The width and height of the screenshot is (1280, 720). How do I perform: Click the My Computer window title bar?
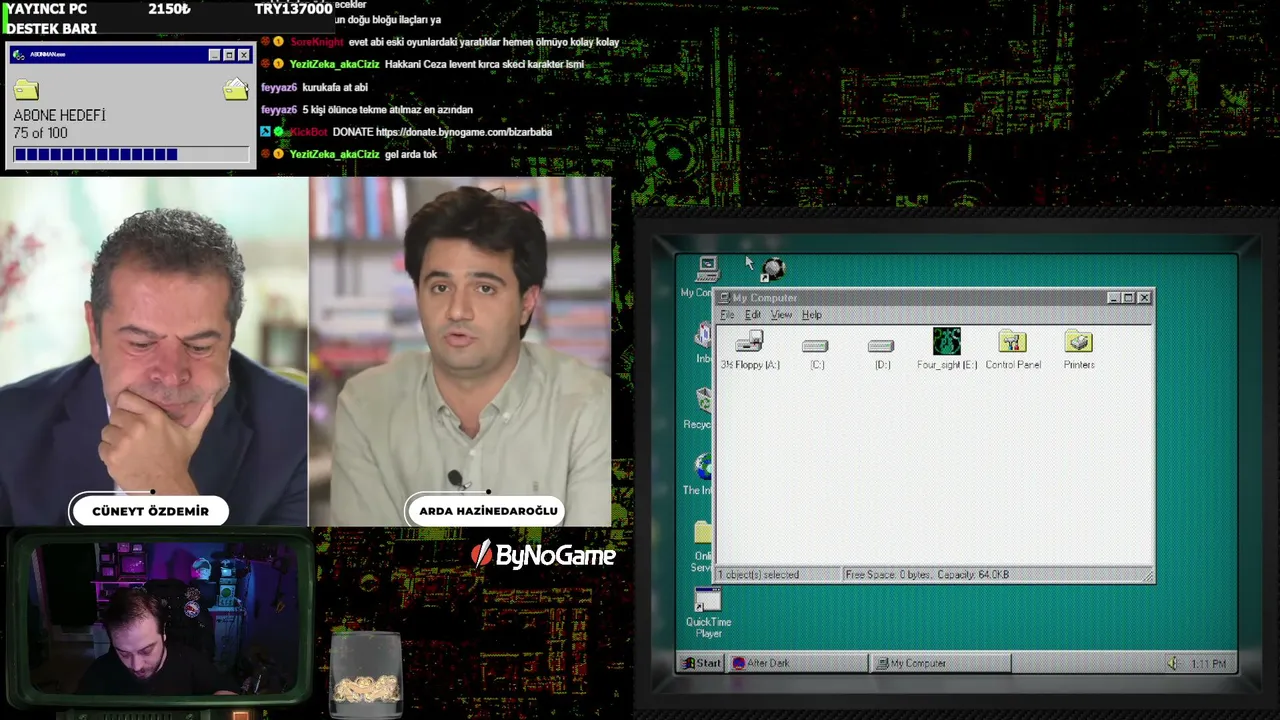[934, 298]
